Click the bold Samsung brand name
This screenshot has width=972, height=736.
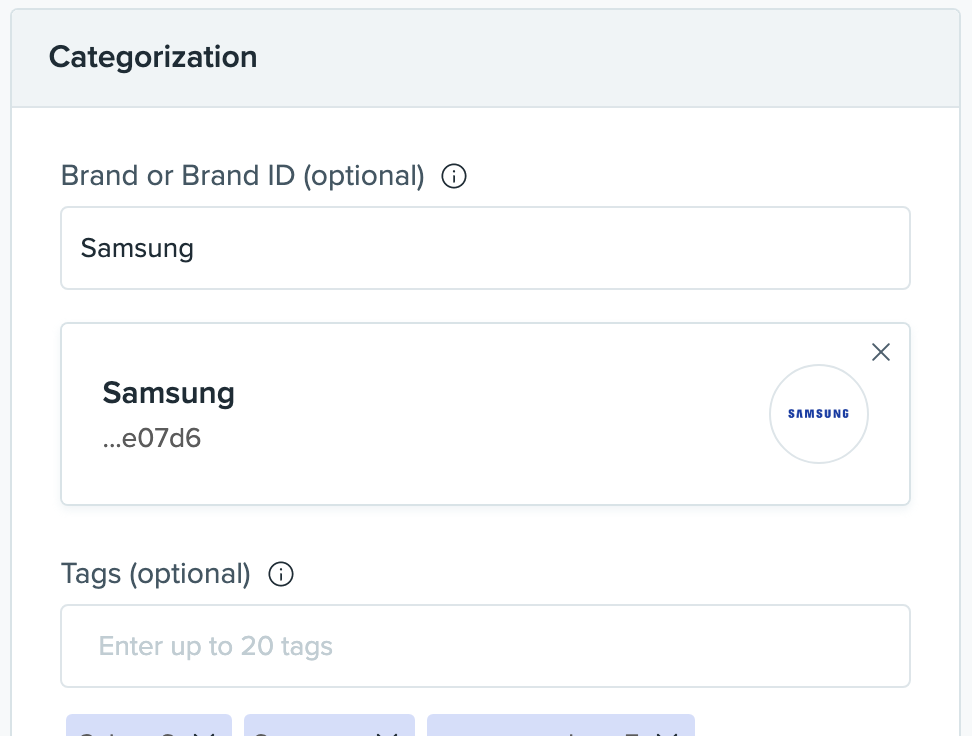169,393
